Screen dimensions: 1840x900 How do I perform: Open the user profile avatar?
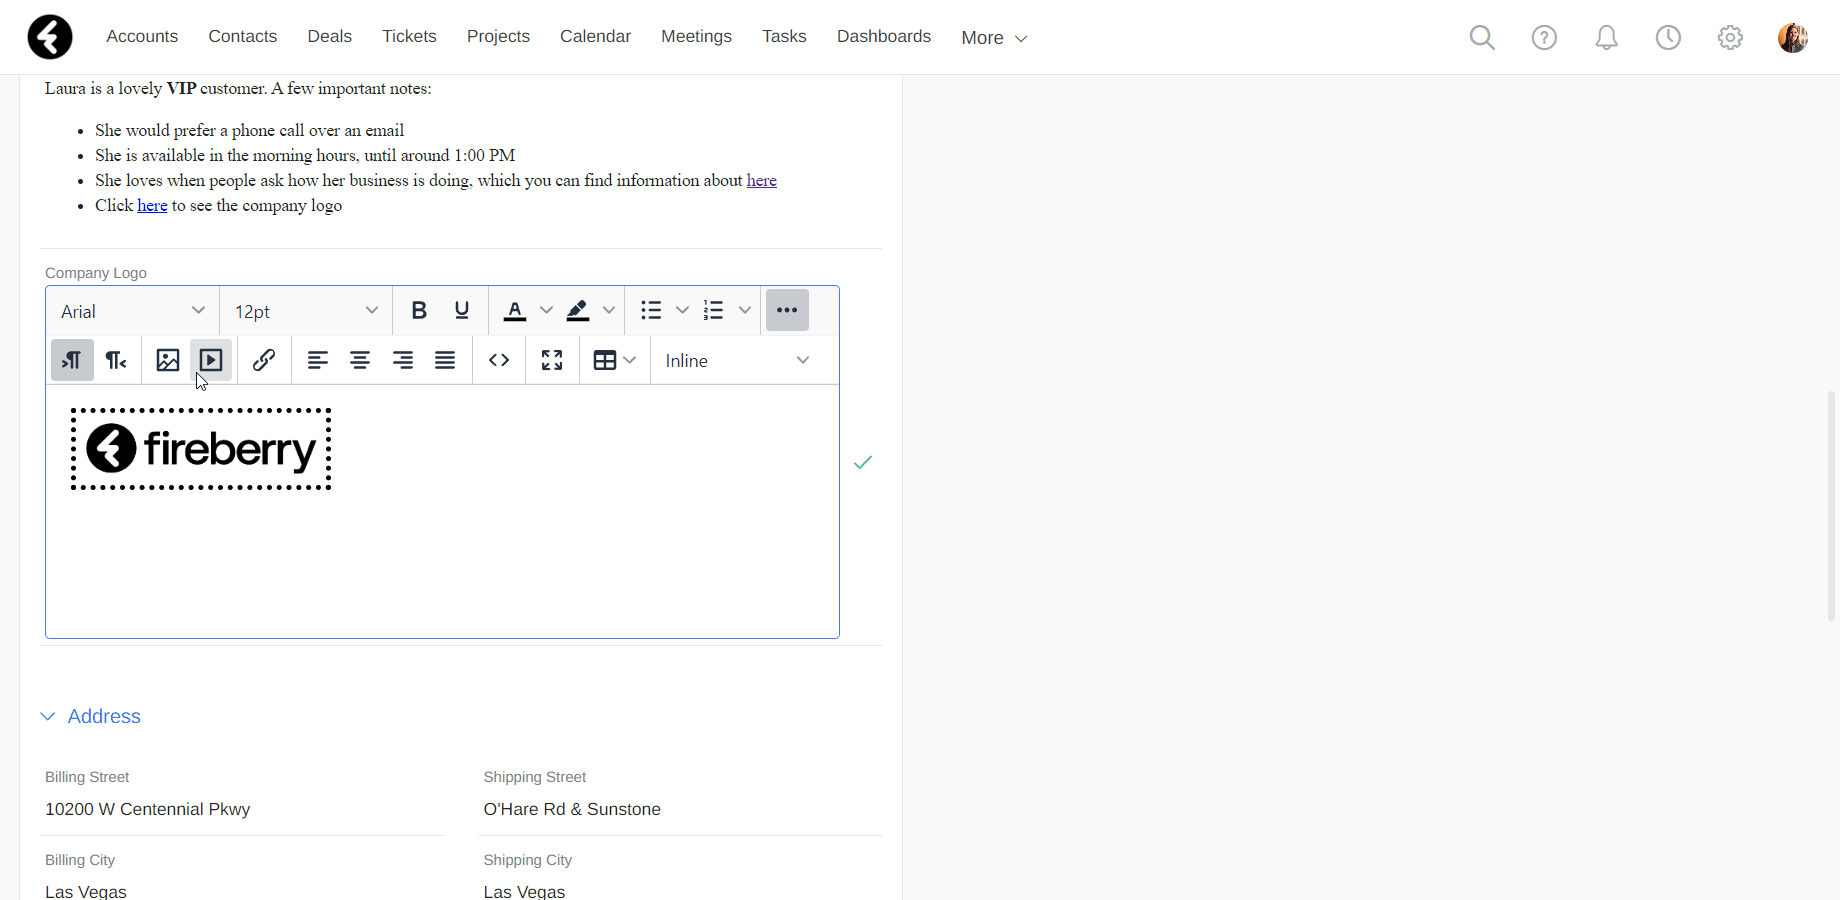click(x=1792, y=38)
